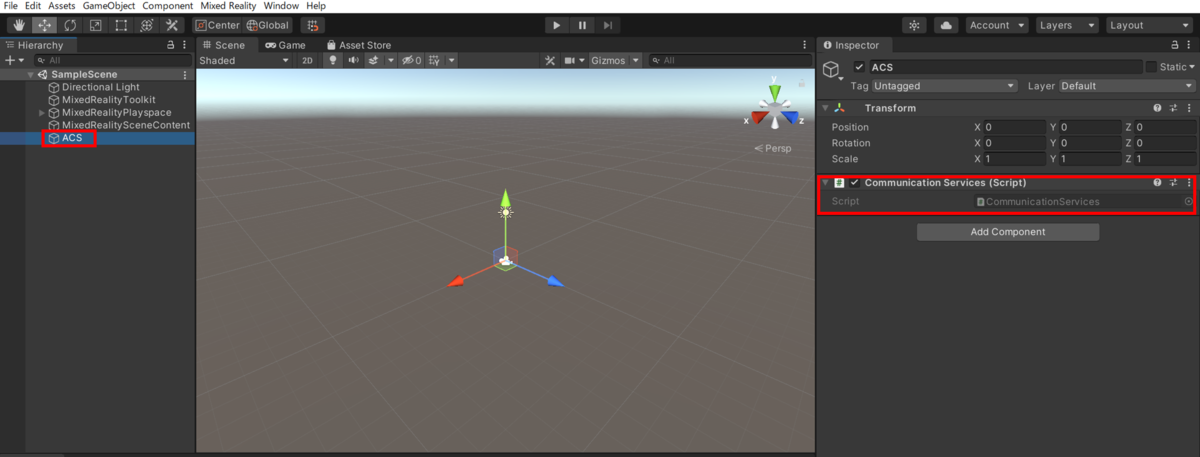This screenshot has width=1200, height=457.
Task: Toggle hidden objects visibility icon in Scene
Action: click(411, 60)
